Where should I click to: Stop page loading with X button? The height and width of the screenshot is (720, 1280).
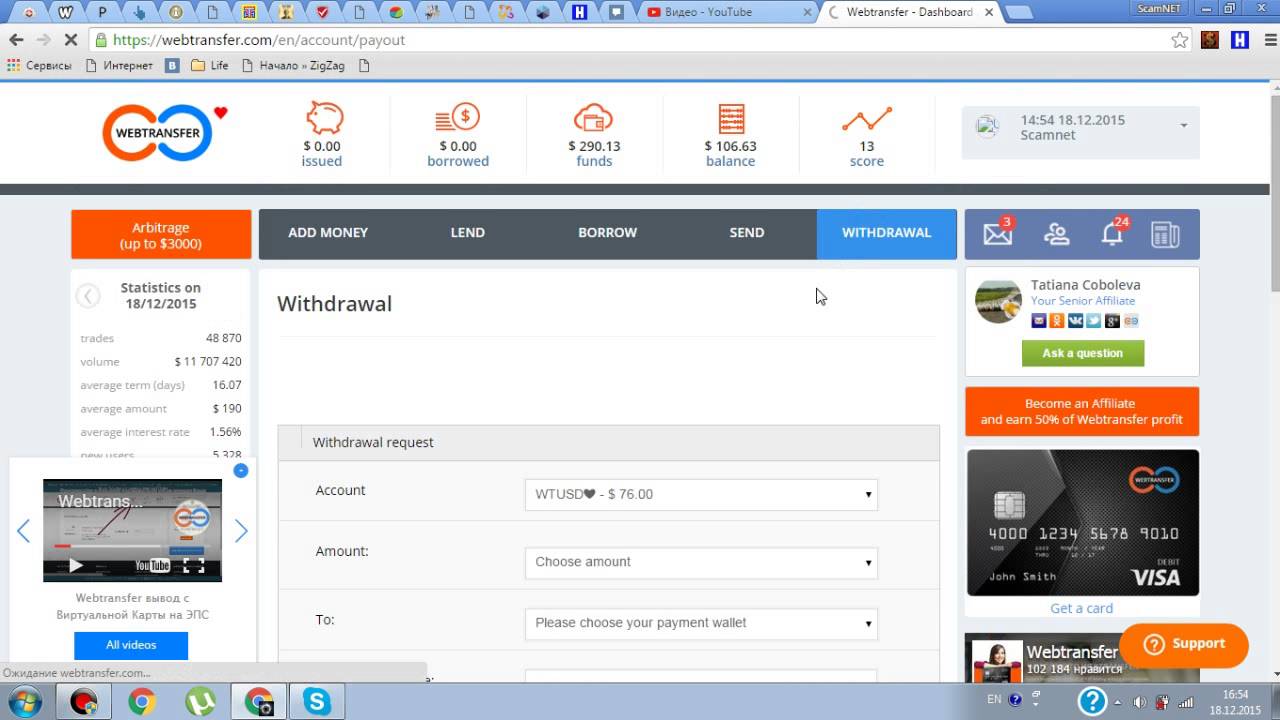[70, 40]
